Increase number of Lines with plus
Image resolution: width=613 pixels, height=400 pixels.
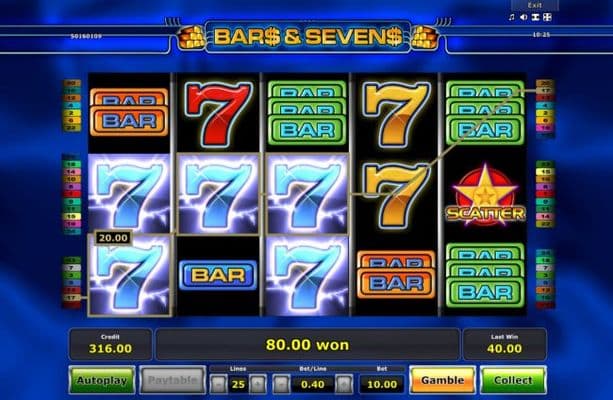(257, 384)
